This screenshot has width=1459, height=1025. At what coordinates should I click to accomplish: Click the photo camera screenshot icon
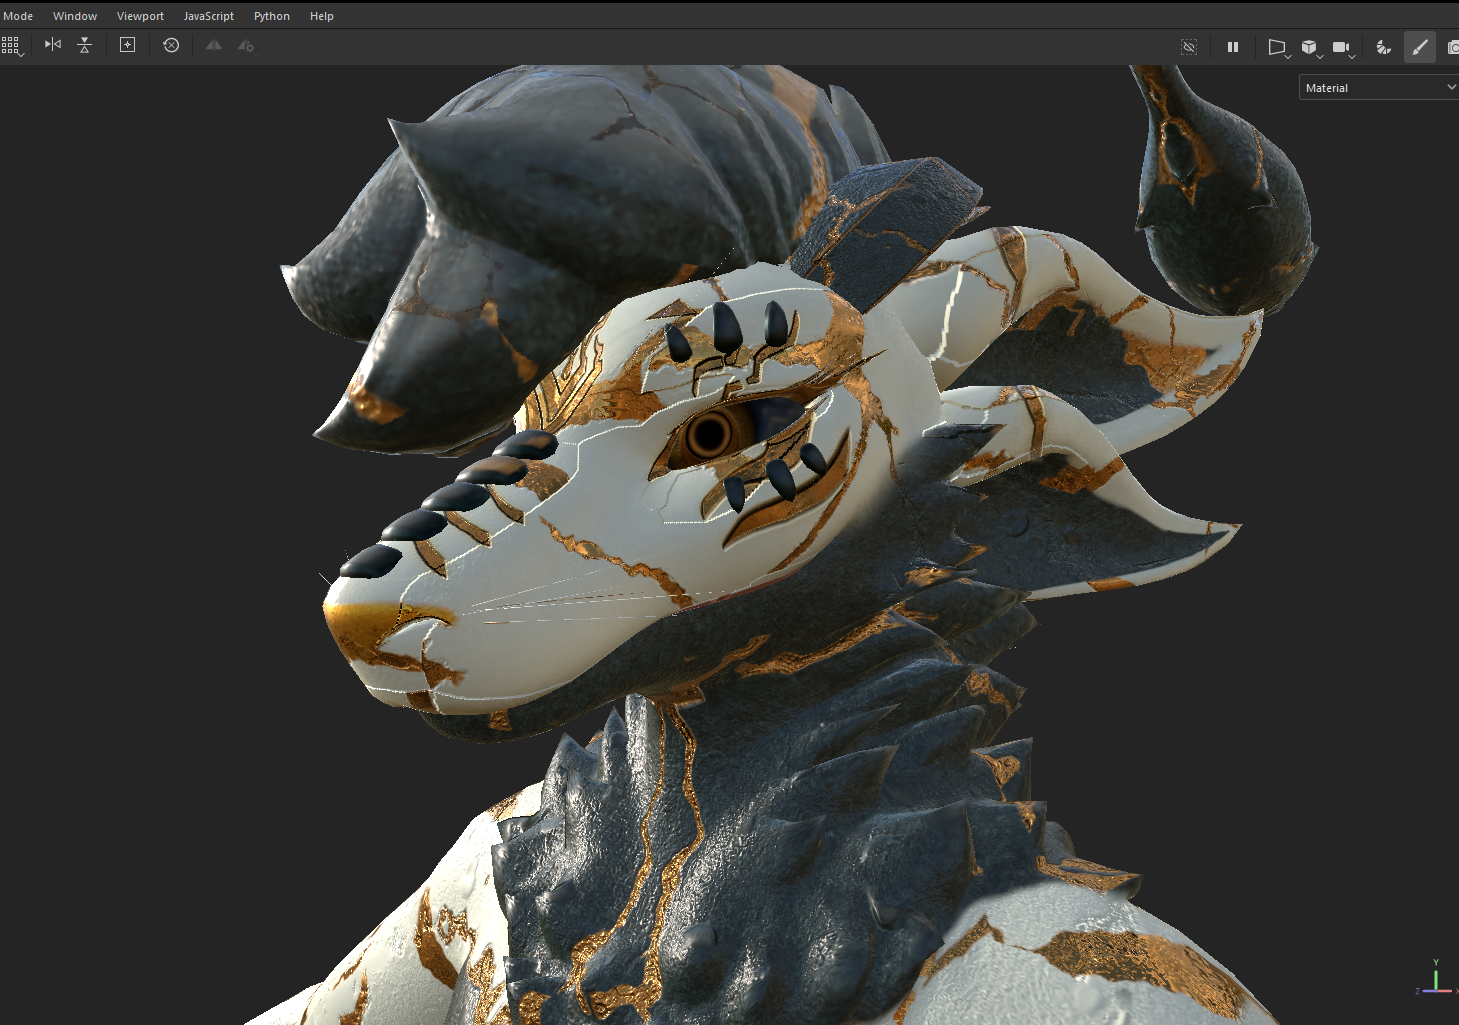(x=1452, y=47)
